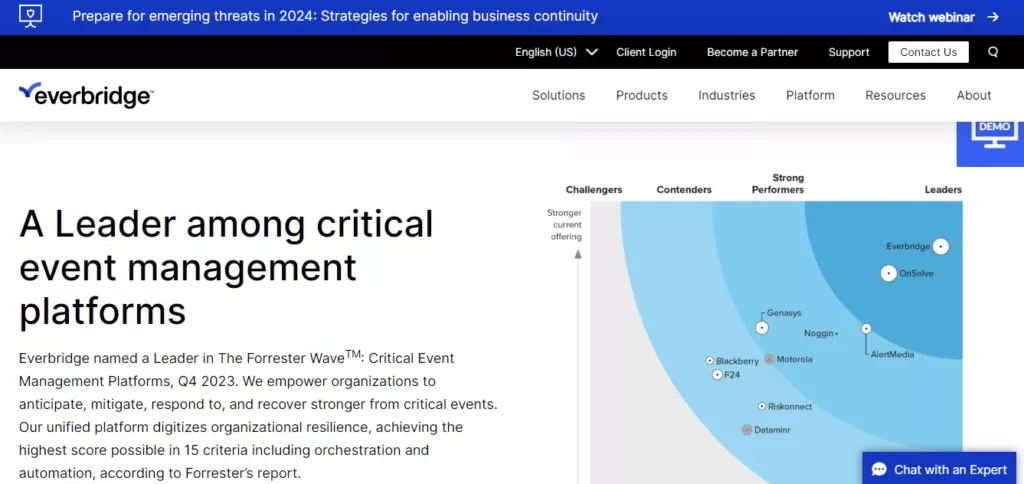Select the AlertMedia dot on chart
1024x484 pixels.
point(866,329)
